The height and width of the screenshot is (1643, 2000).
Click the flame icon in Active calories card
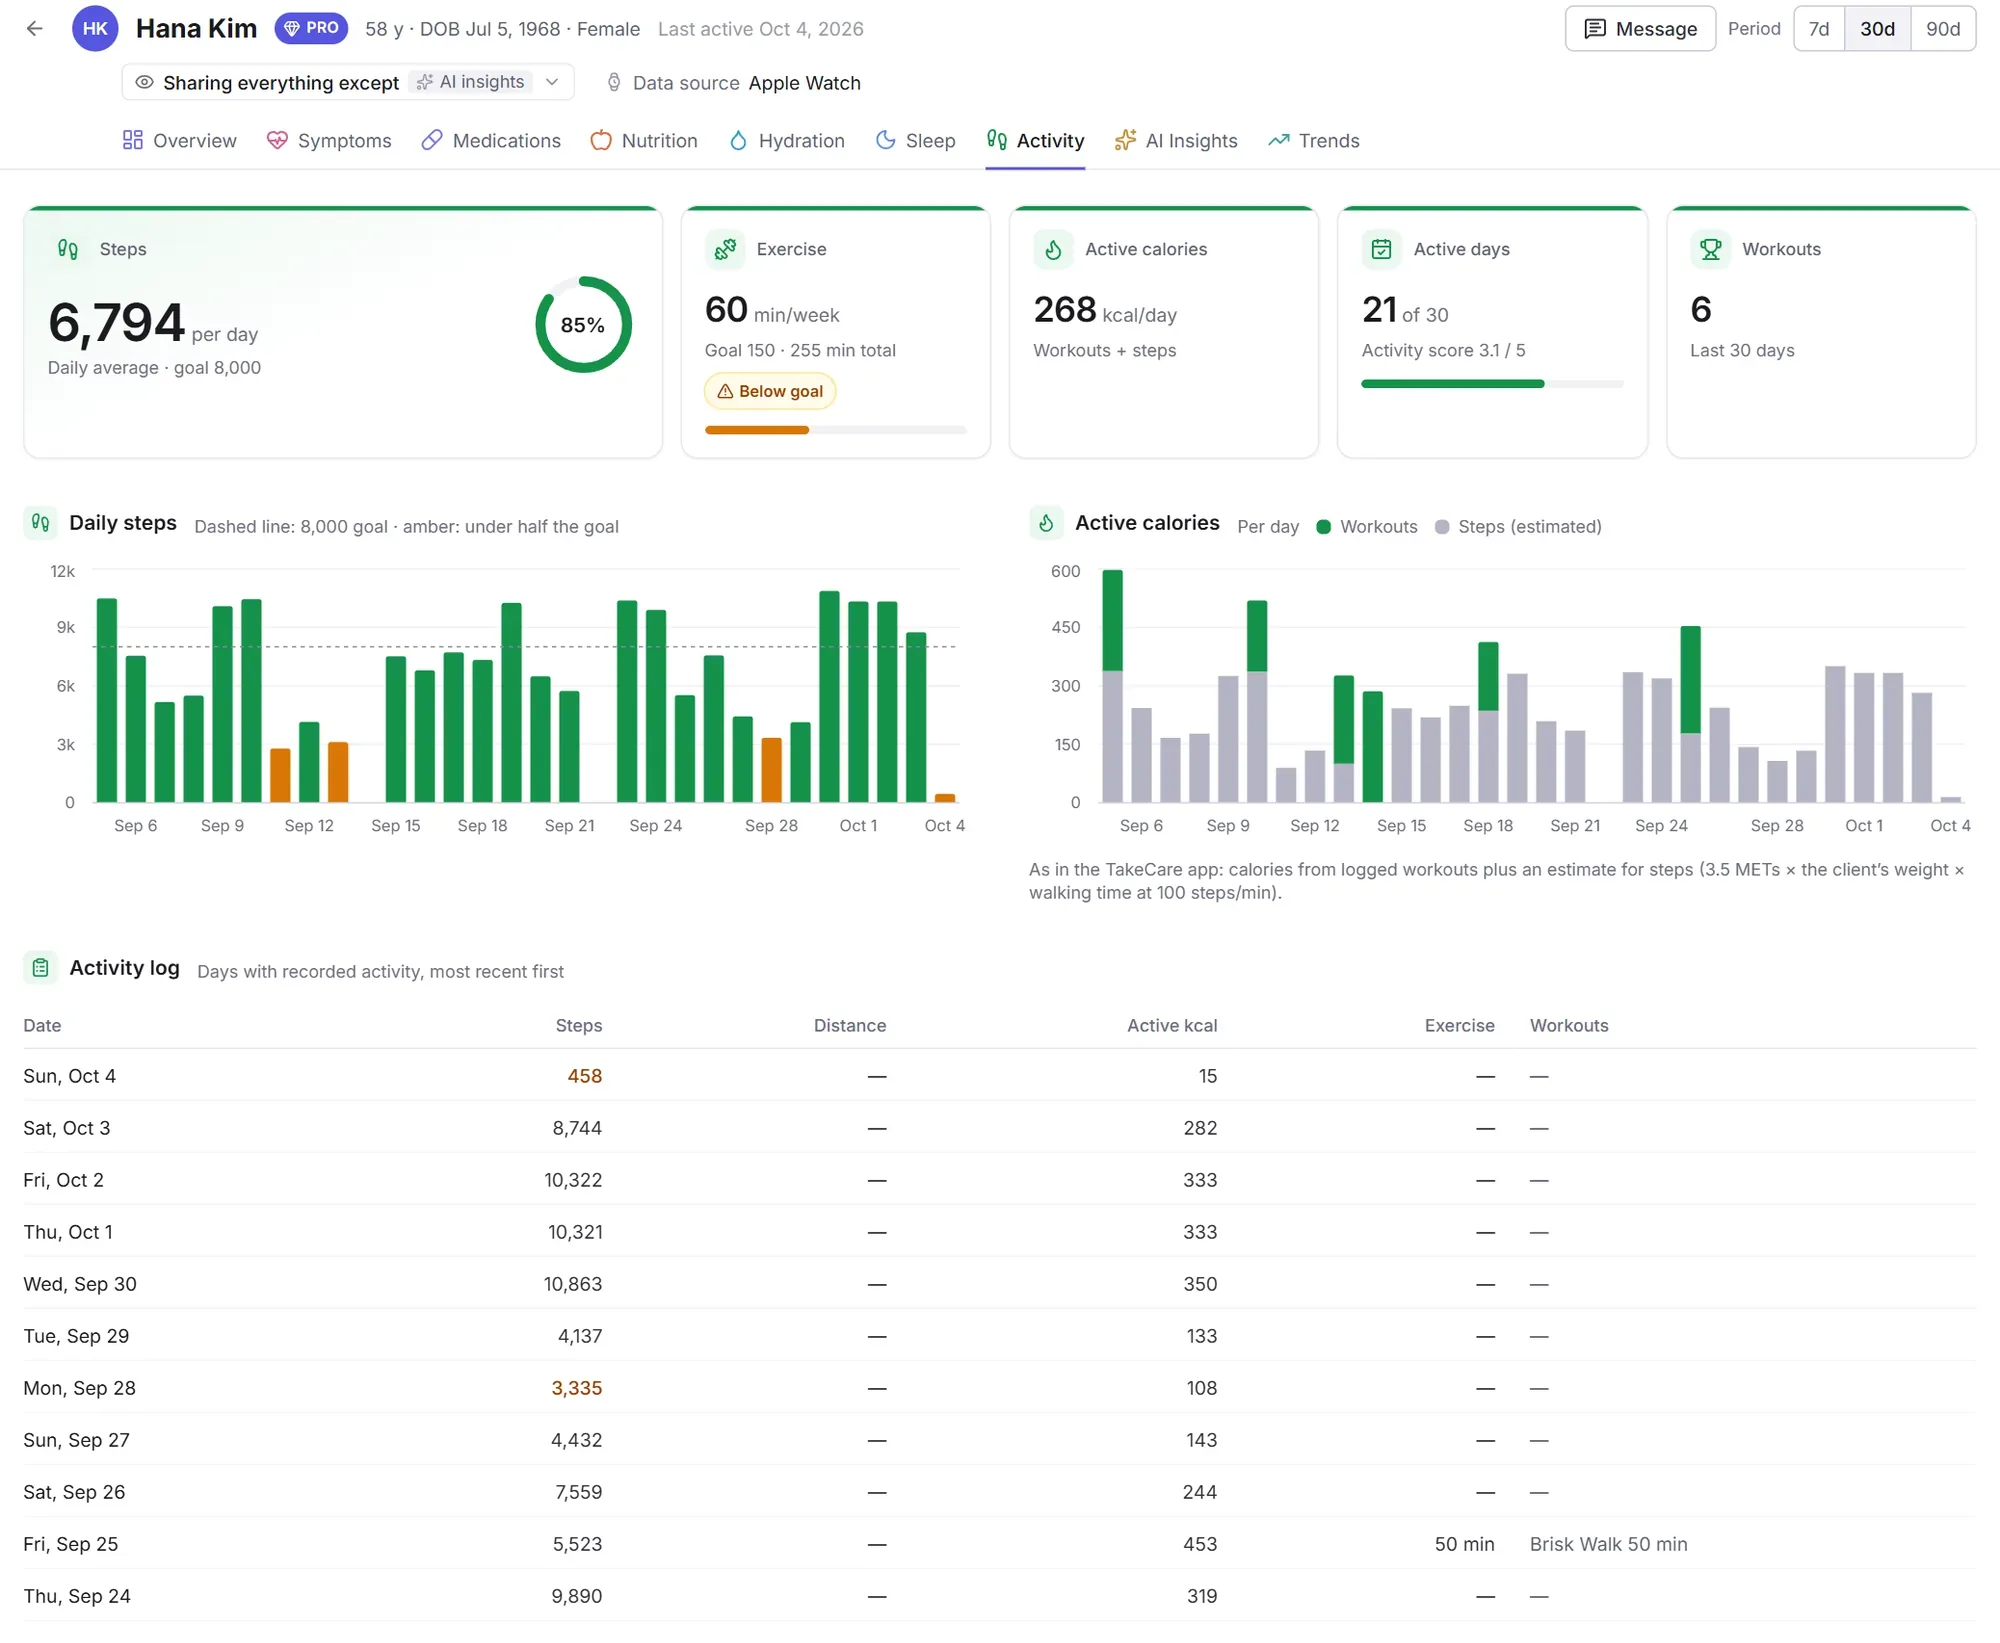(1053, 249)
